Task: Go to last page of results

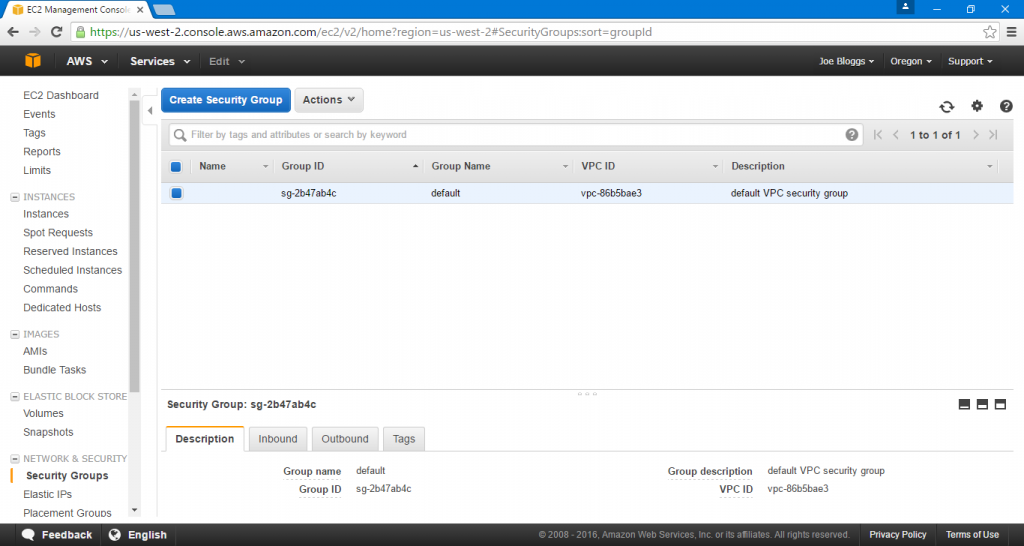Action: click(x=993, y=135)
